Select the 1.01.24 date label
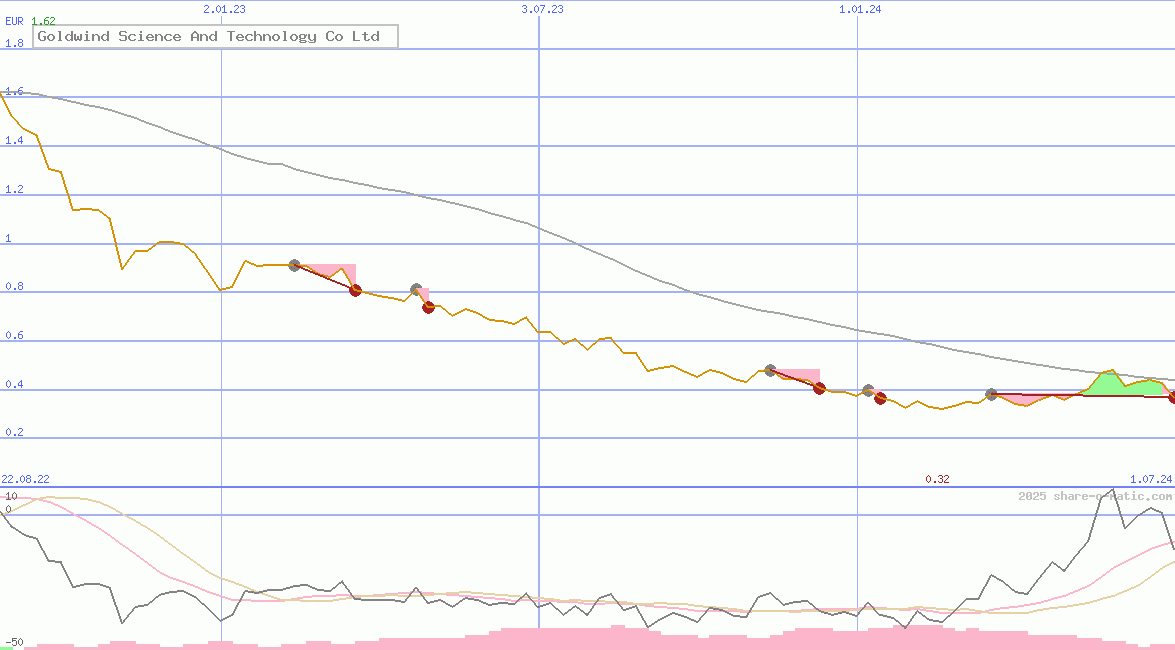The width and height of the screenshot is (1175, 650). (860, 9)
